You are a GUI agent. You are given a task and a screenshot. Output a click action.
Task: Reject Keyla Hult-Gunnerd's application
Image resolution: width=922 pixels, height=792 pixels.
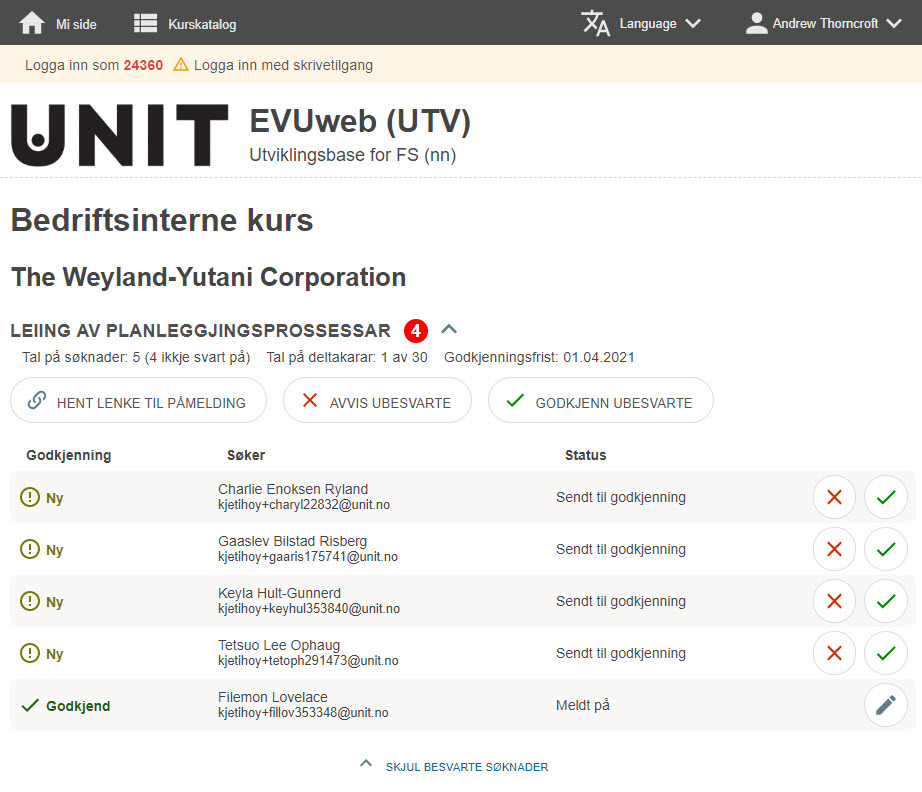click(x=834, y=601)
